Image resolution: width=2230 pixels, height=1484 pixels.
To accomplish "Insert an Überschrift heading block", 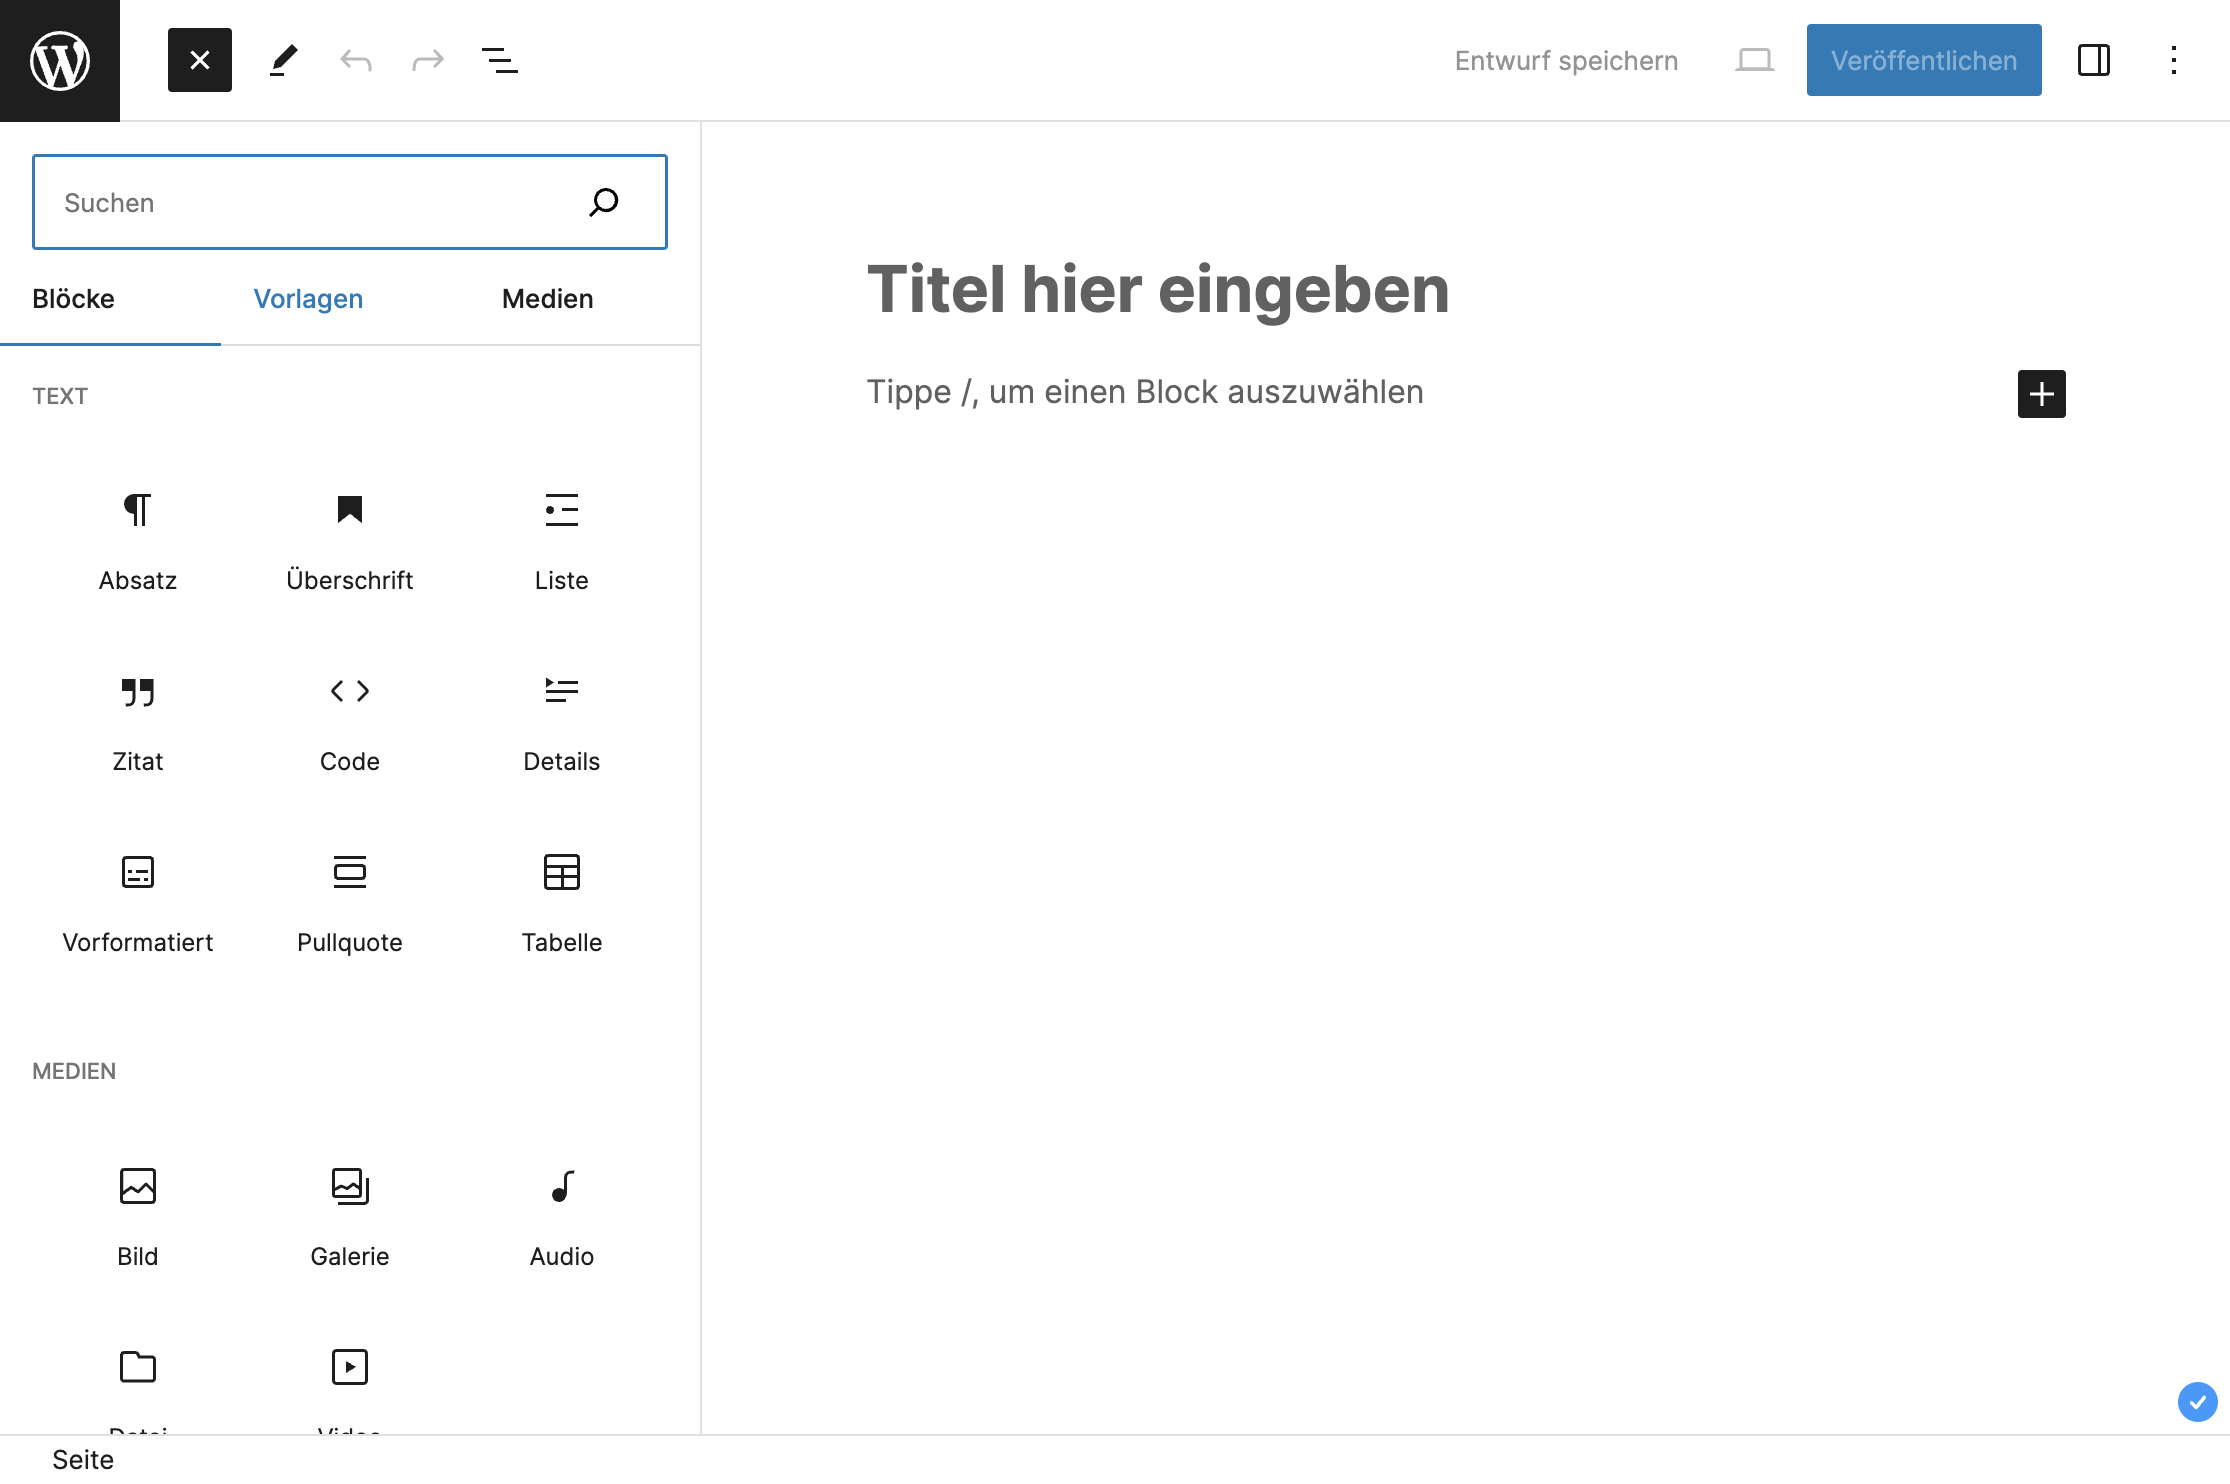I will click(350, 540).
